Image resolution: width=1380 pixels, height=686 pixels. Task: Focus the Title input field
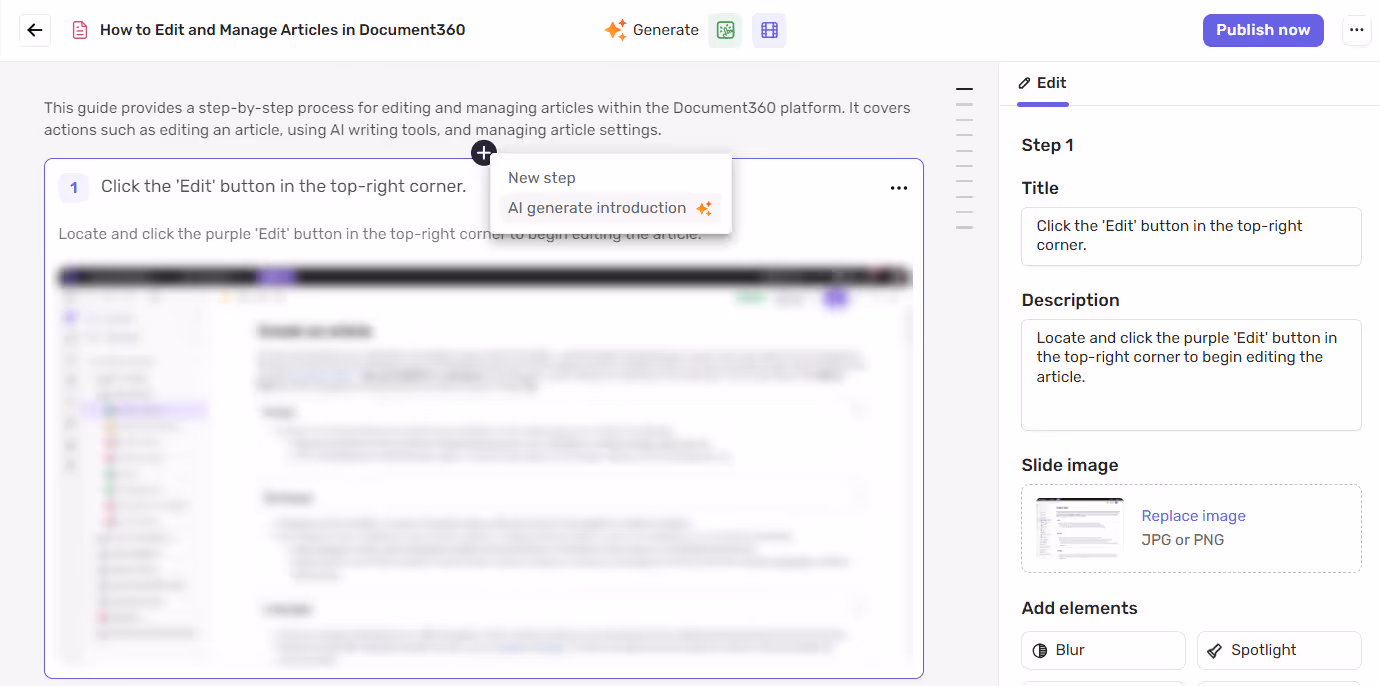[1191, 236]
